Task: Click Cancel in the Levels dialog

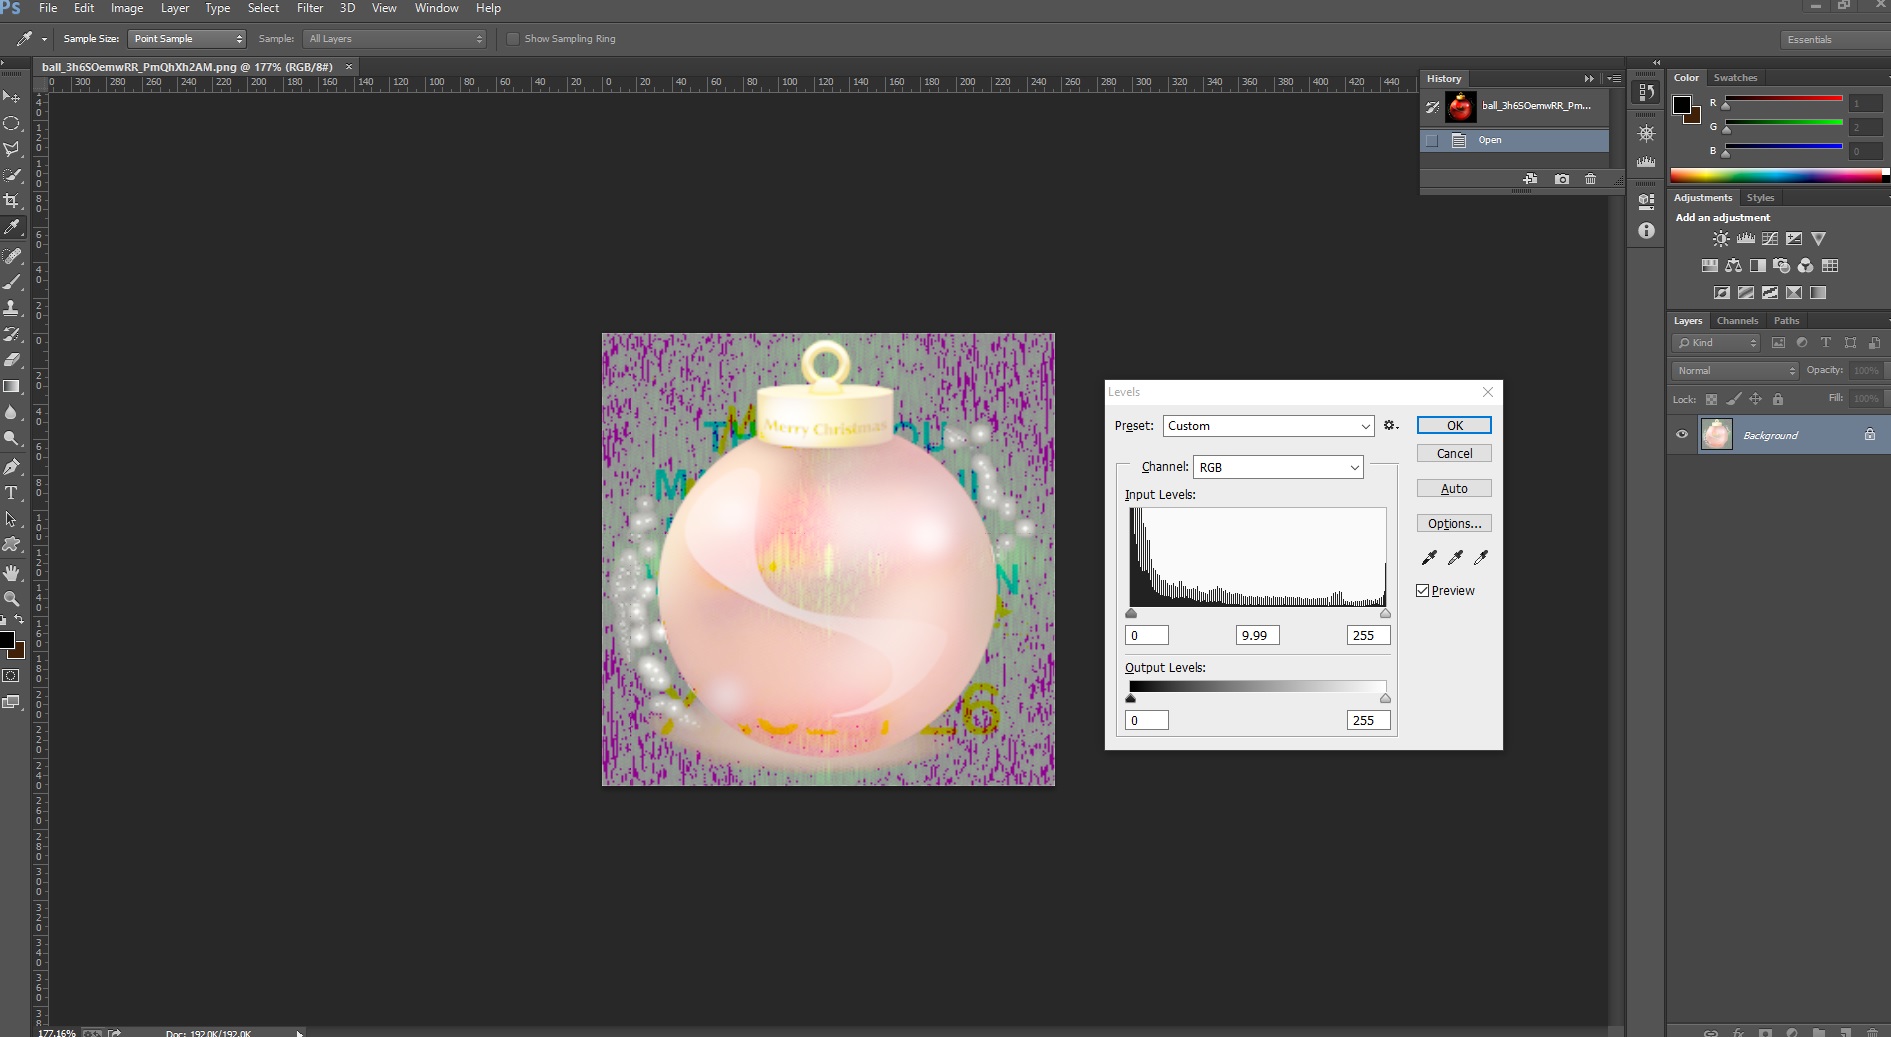Action: pyautogui.click(x=1454, y=454)
